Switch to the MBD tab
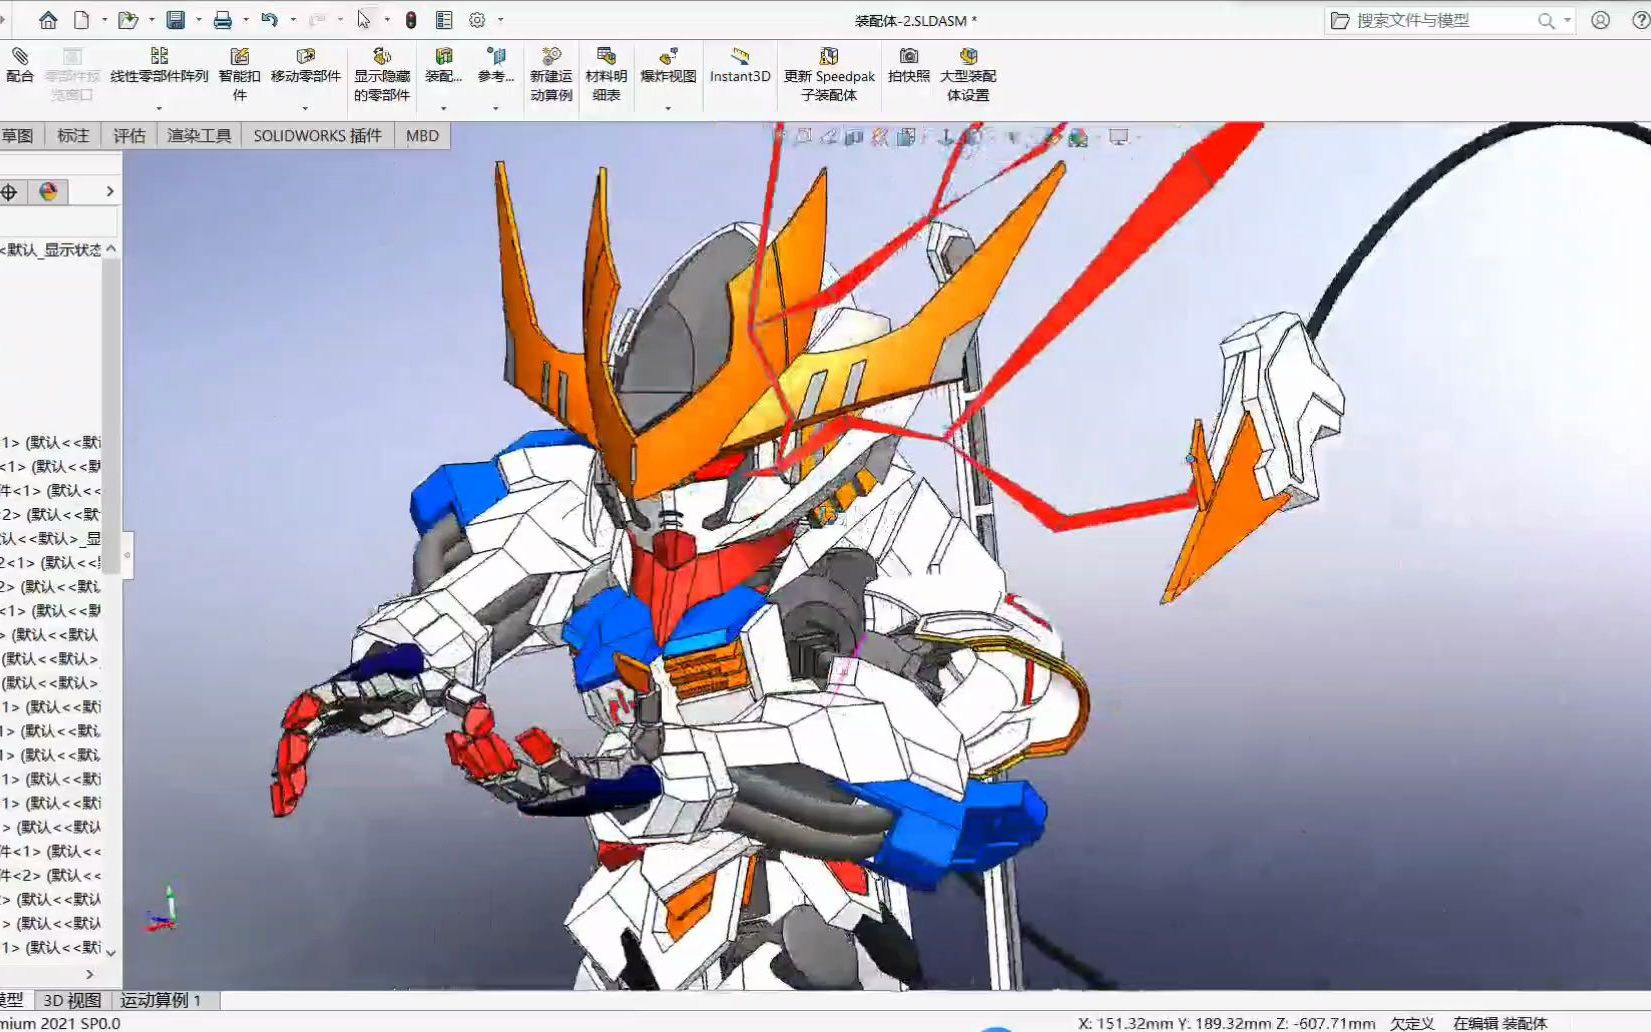 [x=422, y=136]
